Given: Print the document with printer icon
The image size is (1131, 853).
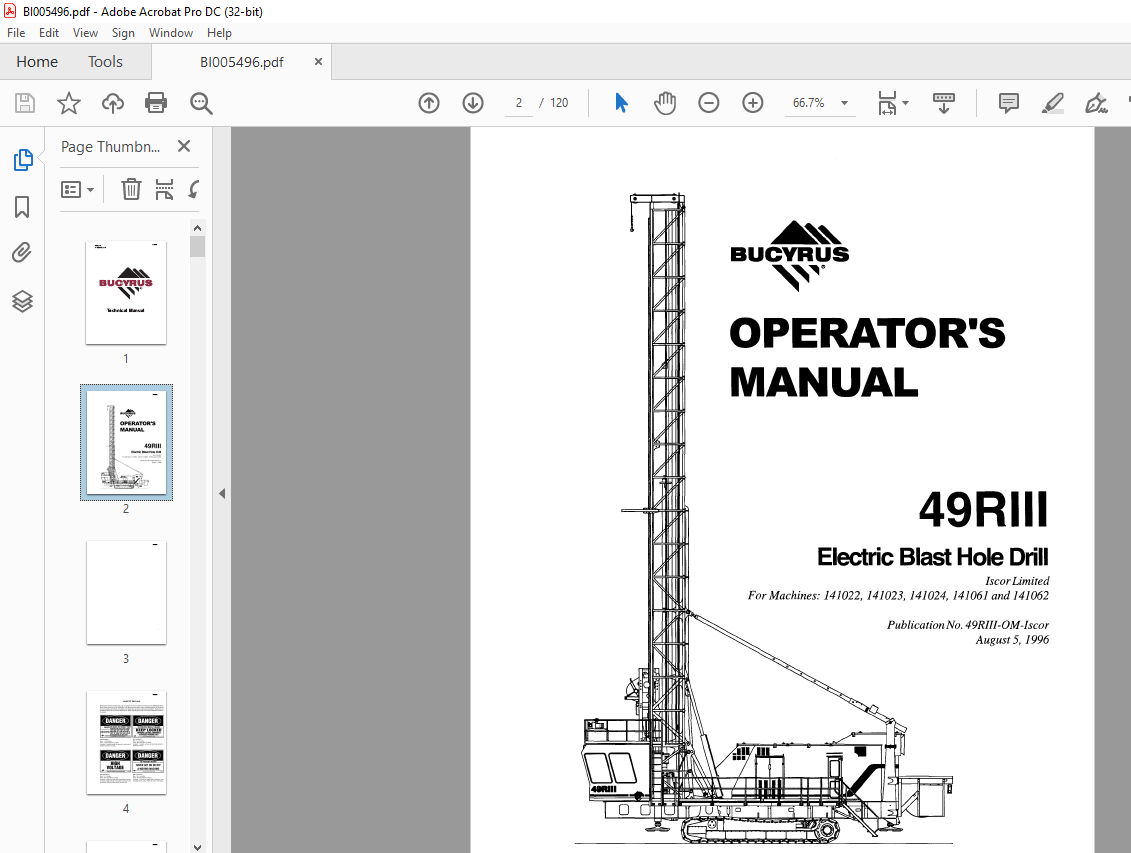Looking at the screenshot, I should 156,103.
